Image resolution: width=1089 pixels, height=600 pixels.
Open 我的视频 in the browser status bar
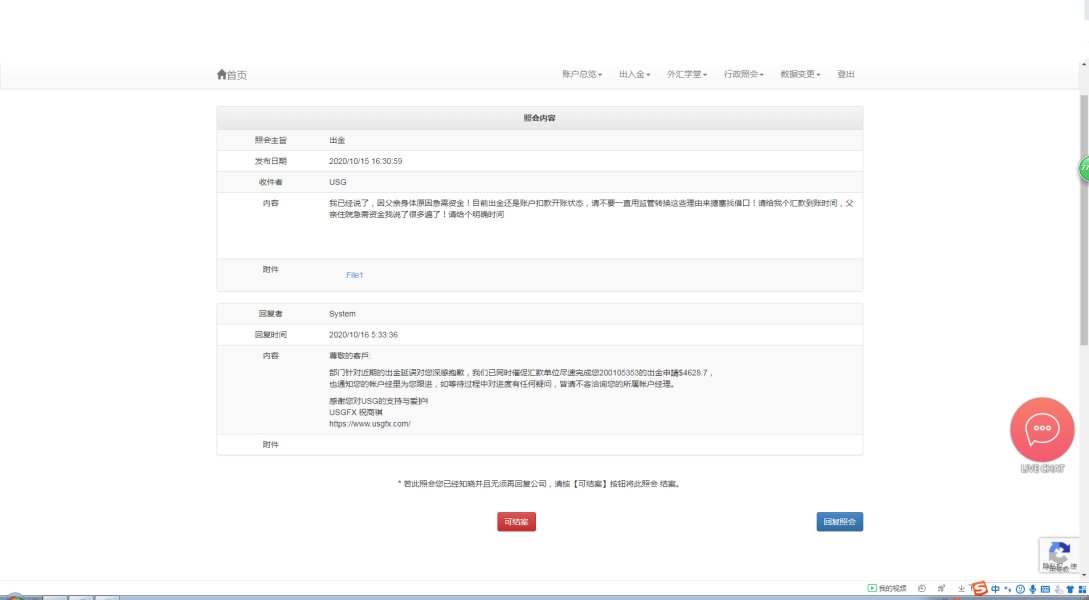click(886, 589)
